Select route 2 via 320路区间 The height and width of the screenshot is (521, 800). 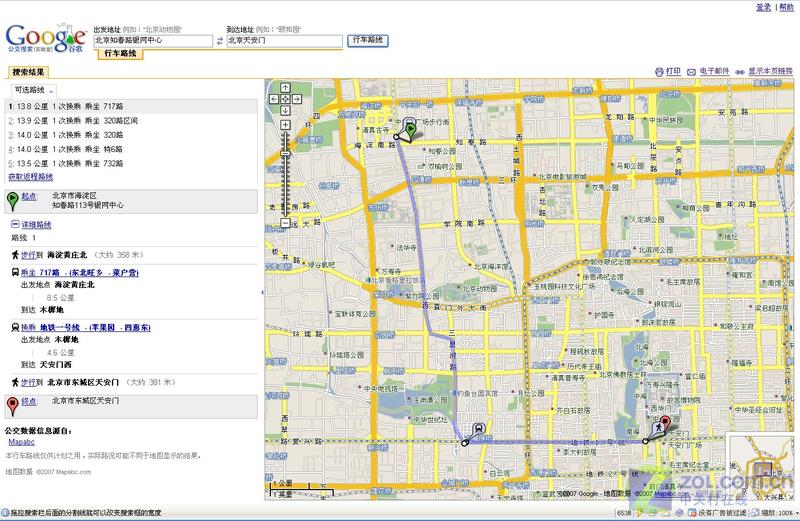coord(132,120)
